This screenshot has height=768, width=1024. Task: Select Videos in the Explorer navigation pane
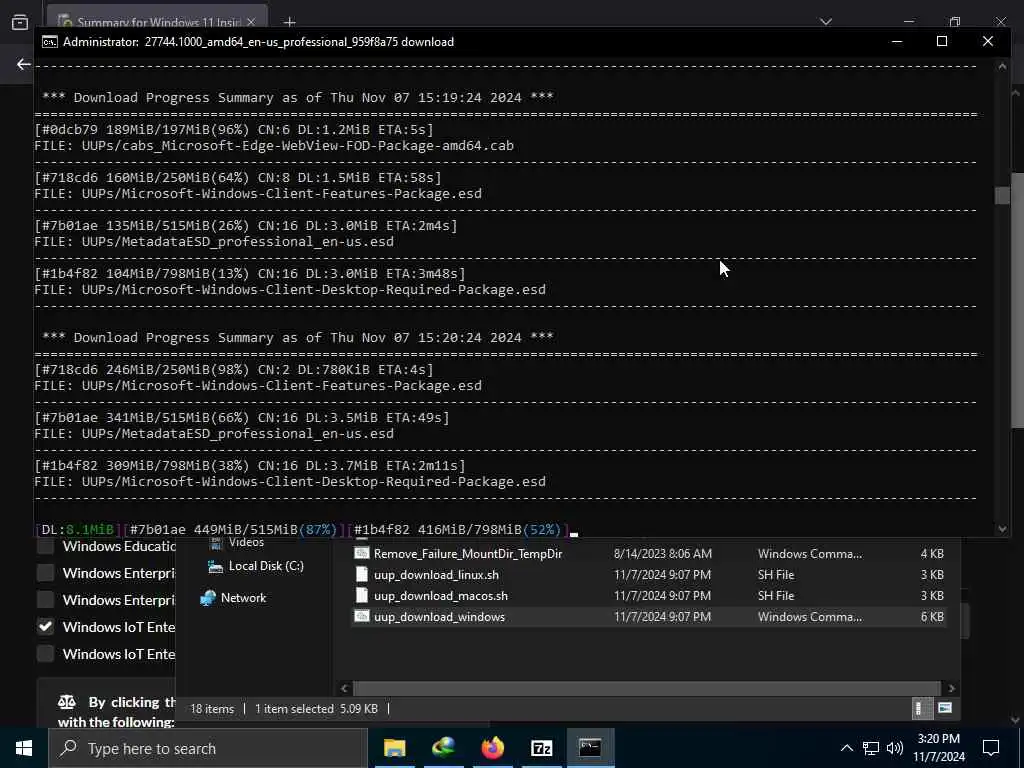(246, 543)
